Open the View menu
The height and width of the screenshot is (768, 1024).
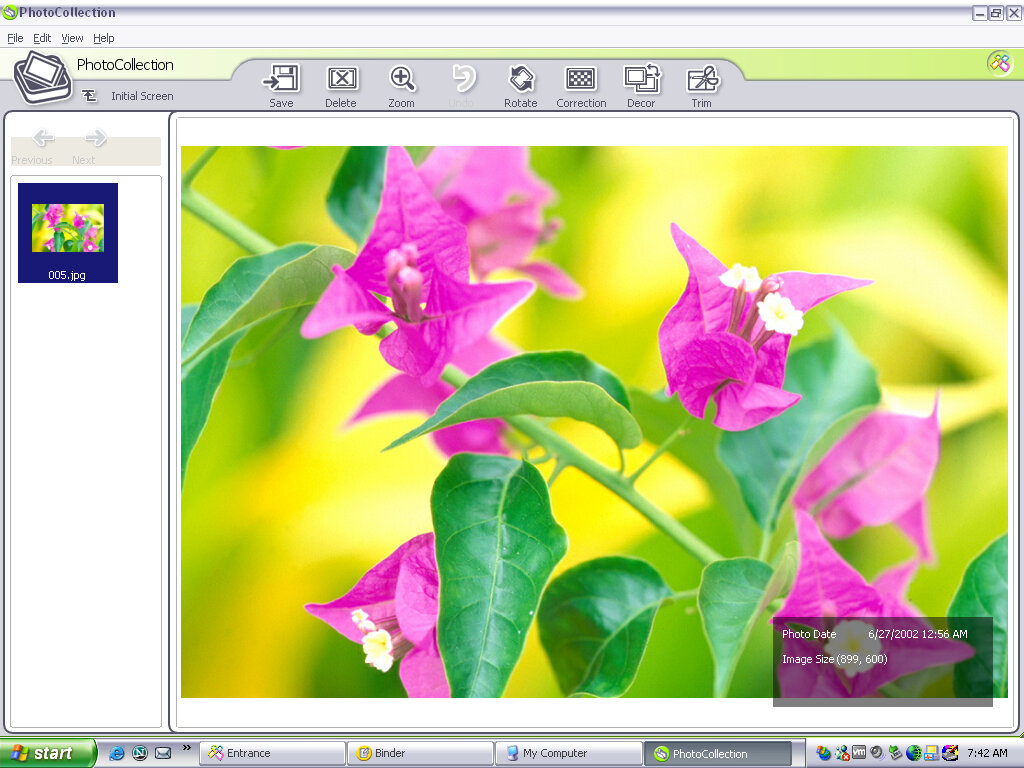72,38
